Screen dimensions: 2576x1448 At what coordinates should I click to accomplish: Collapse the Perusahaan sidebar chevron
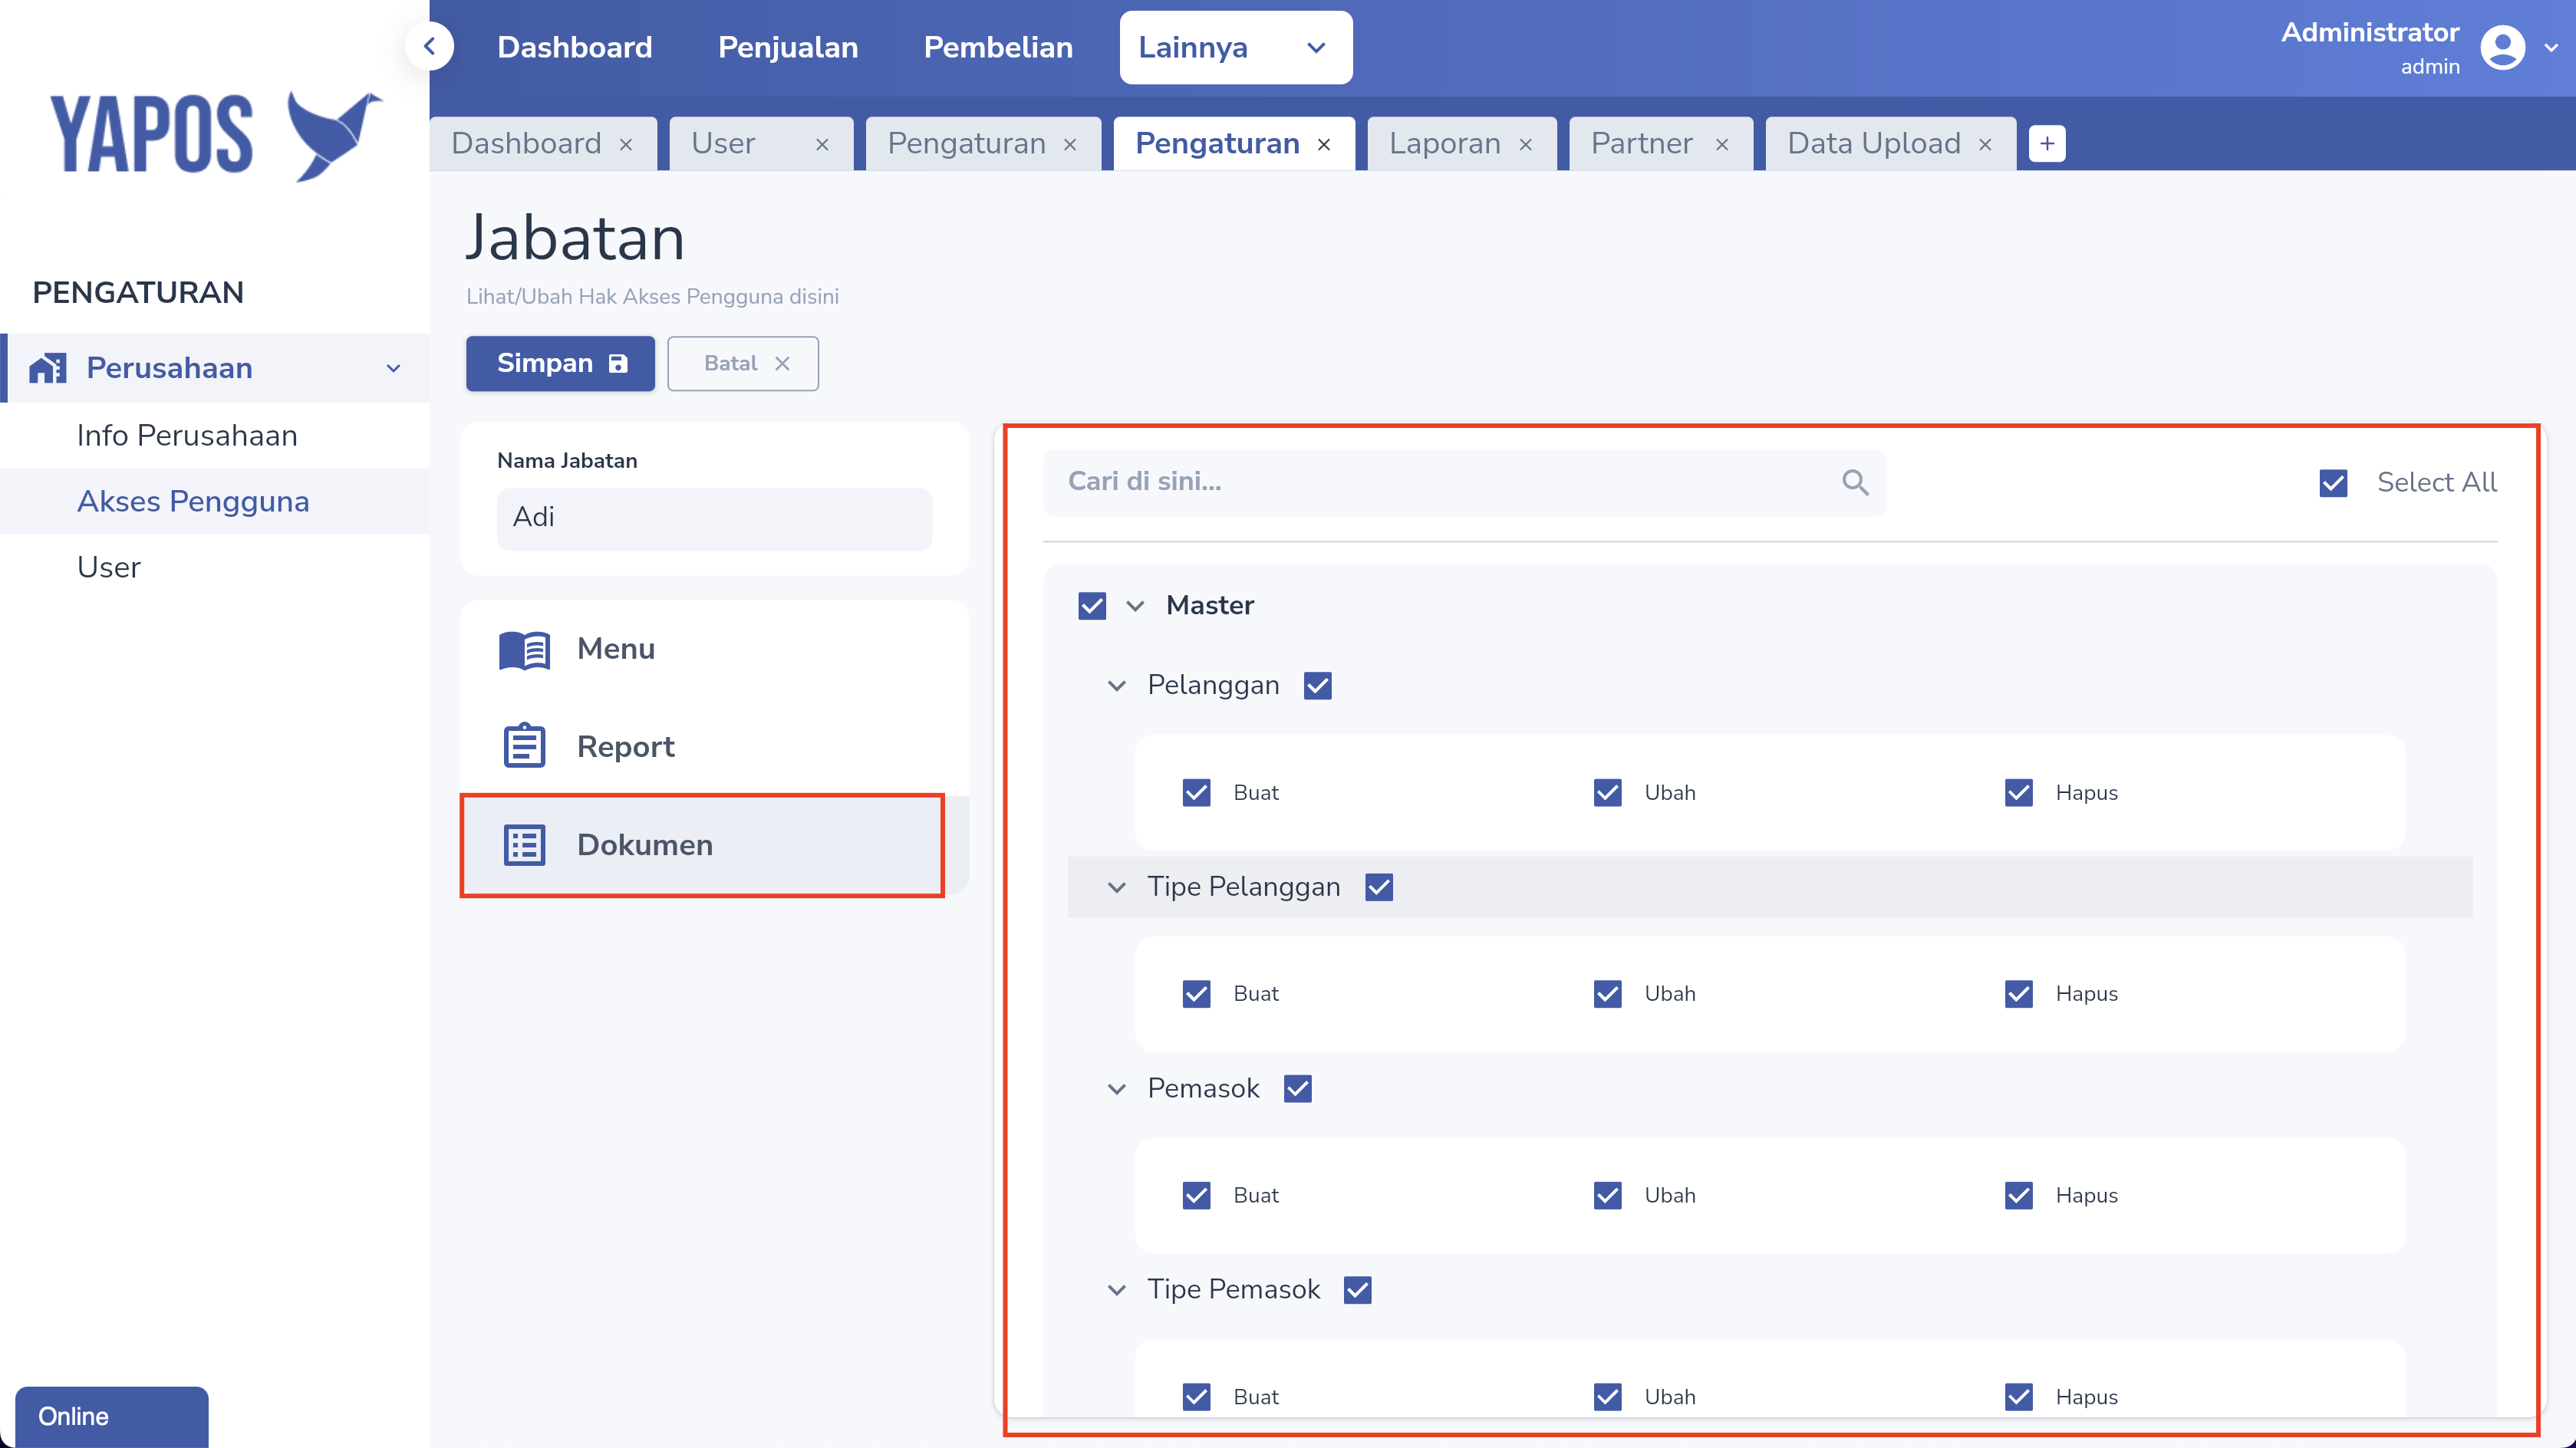[394, 369]
